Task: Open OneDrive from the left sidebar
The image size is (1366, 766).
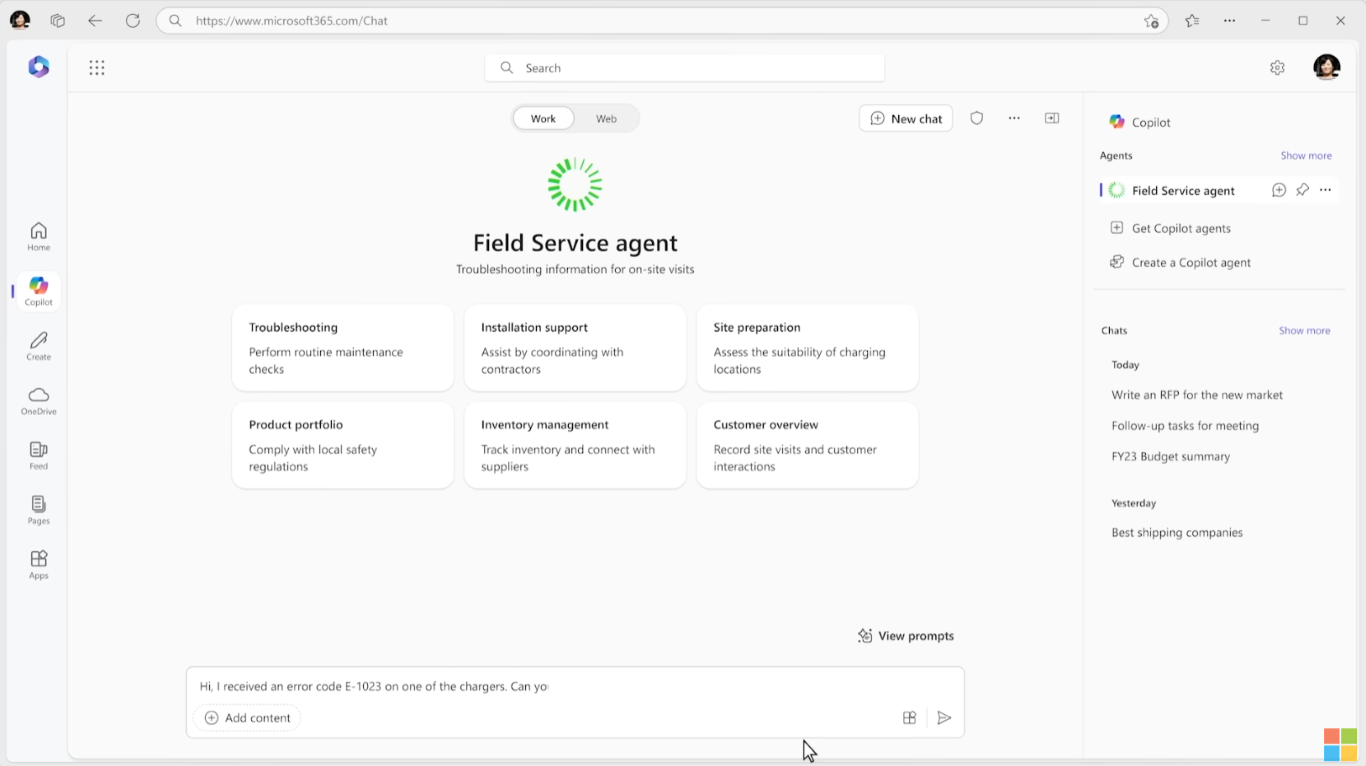Action: coord(37,399)
